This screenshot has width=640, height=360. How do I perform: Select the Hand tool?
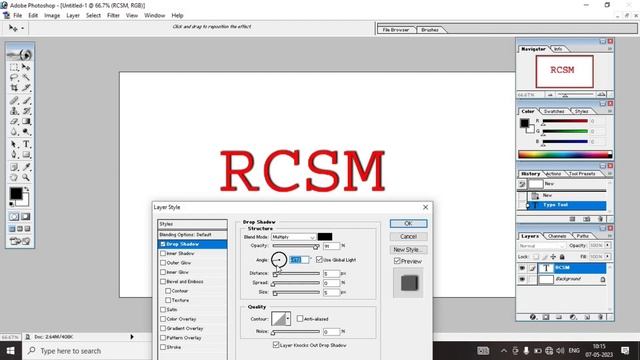pos(14,178)
